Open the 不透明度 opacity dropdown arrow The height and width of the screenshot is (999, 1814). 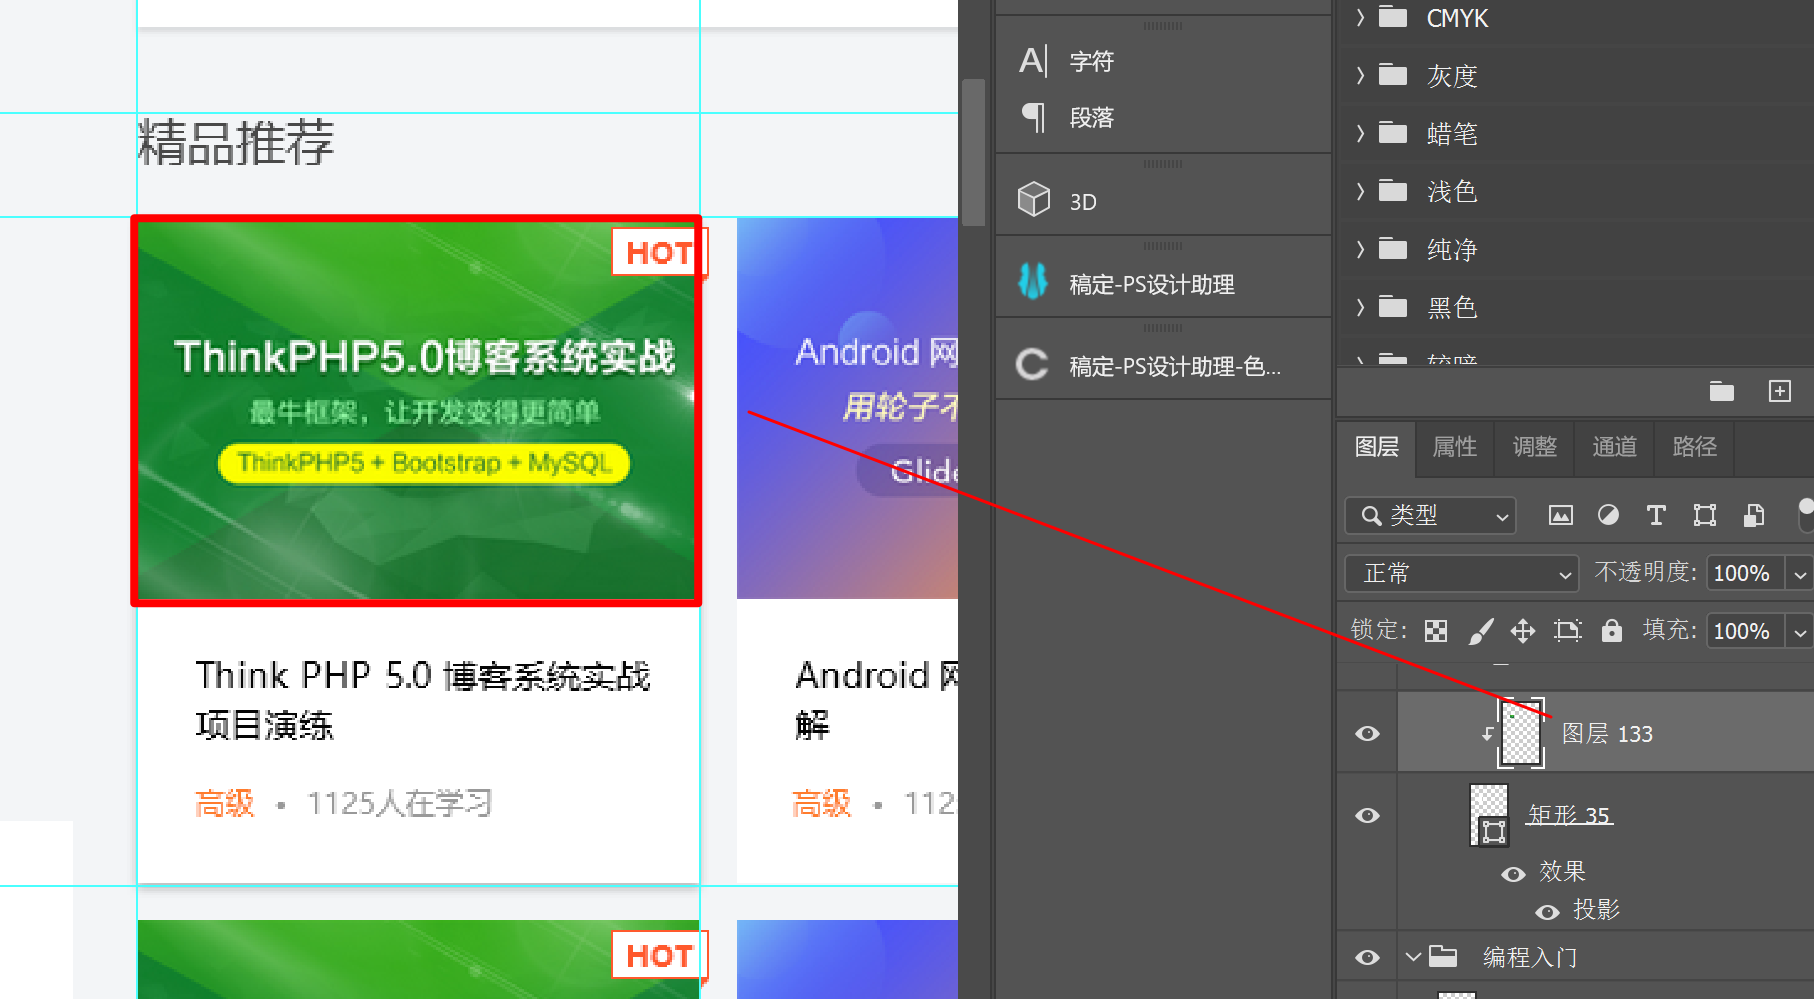[x=1800, y=574]
